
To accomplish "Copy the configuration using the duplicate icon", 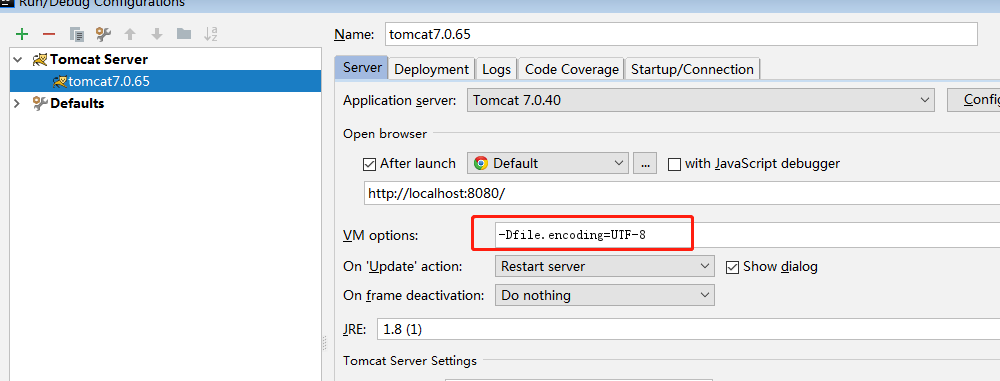I will coord(77,34).
